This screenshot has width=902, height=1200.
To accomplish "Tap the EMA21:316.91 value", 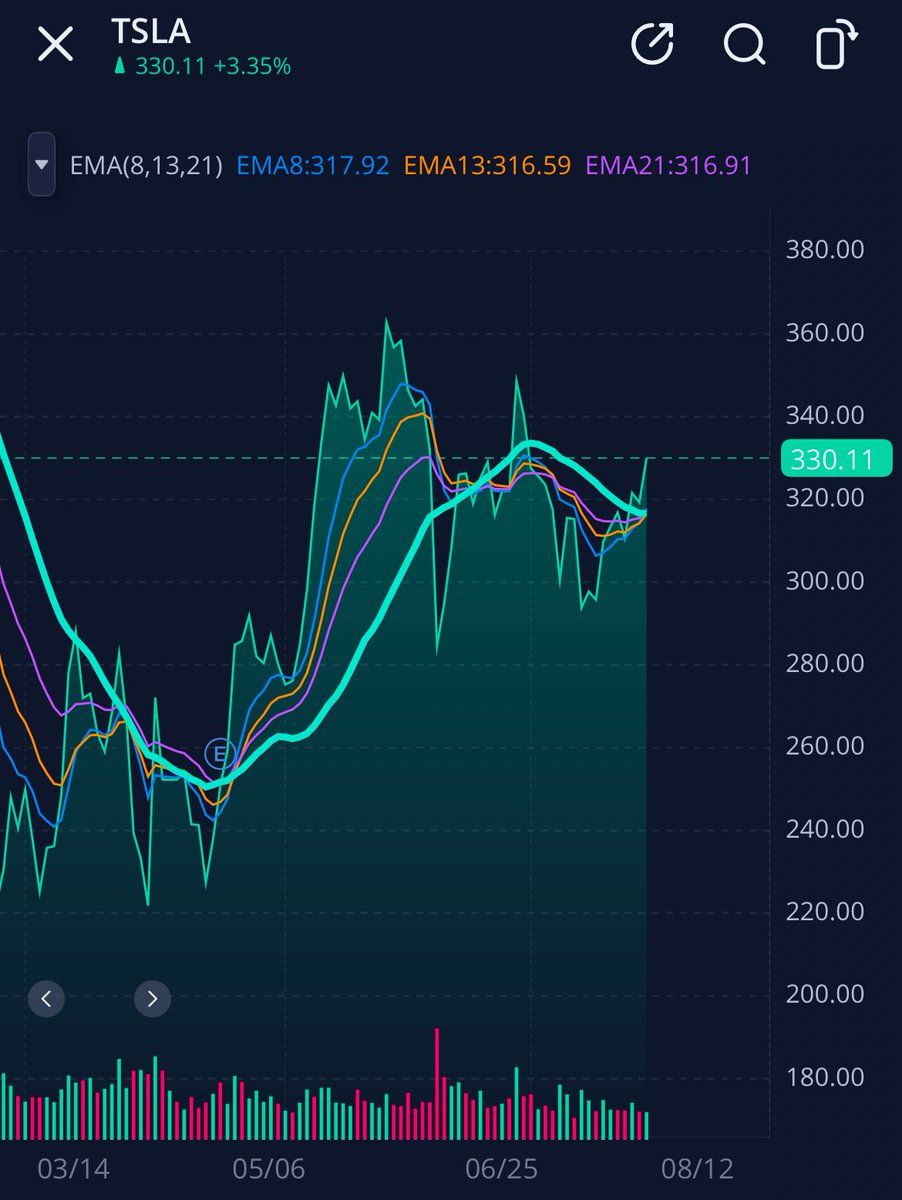I will point(668,165).
